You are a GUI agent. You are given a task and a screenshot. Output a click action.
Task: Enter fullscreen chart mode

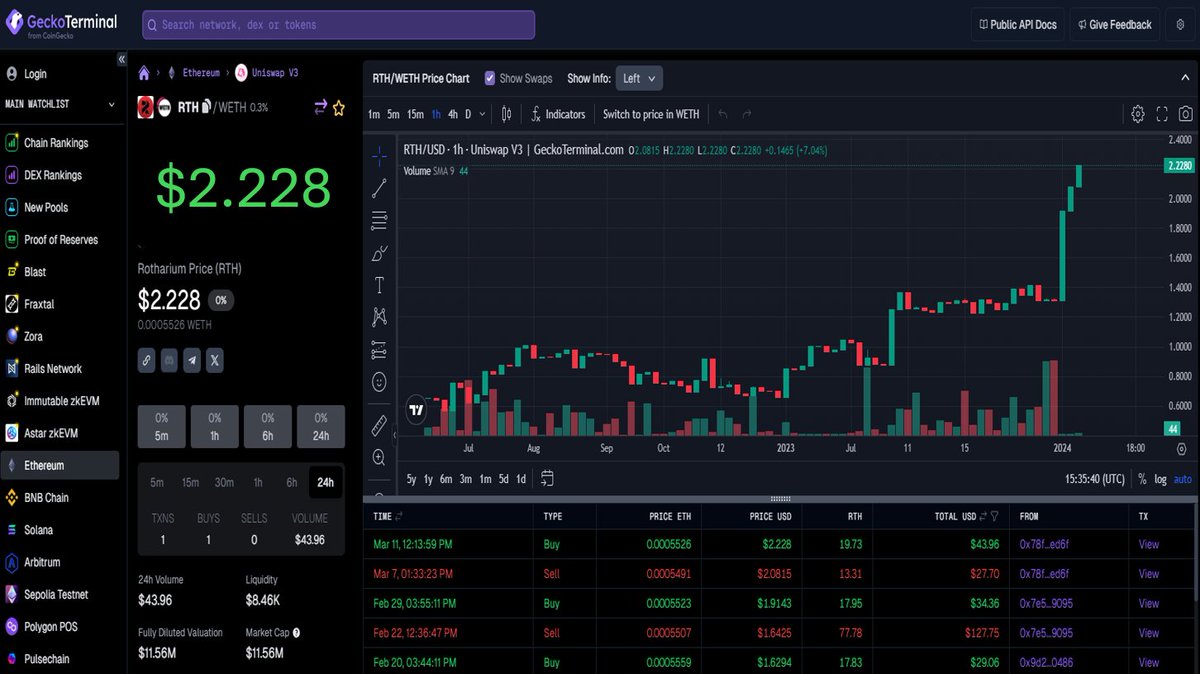1162,114
